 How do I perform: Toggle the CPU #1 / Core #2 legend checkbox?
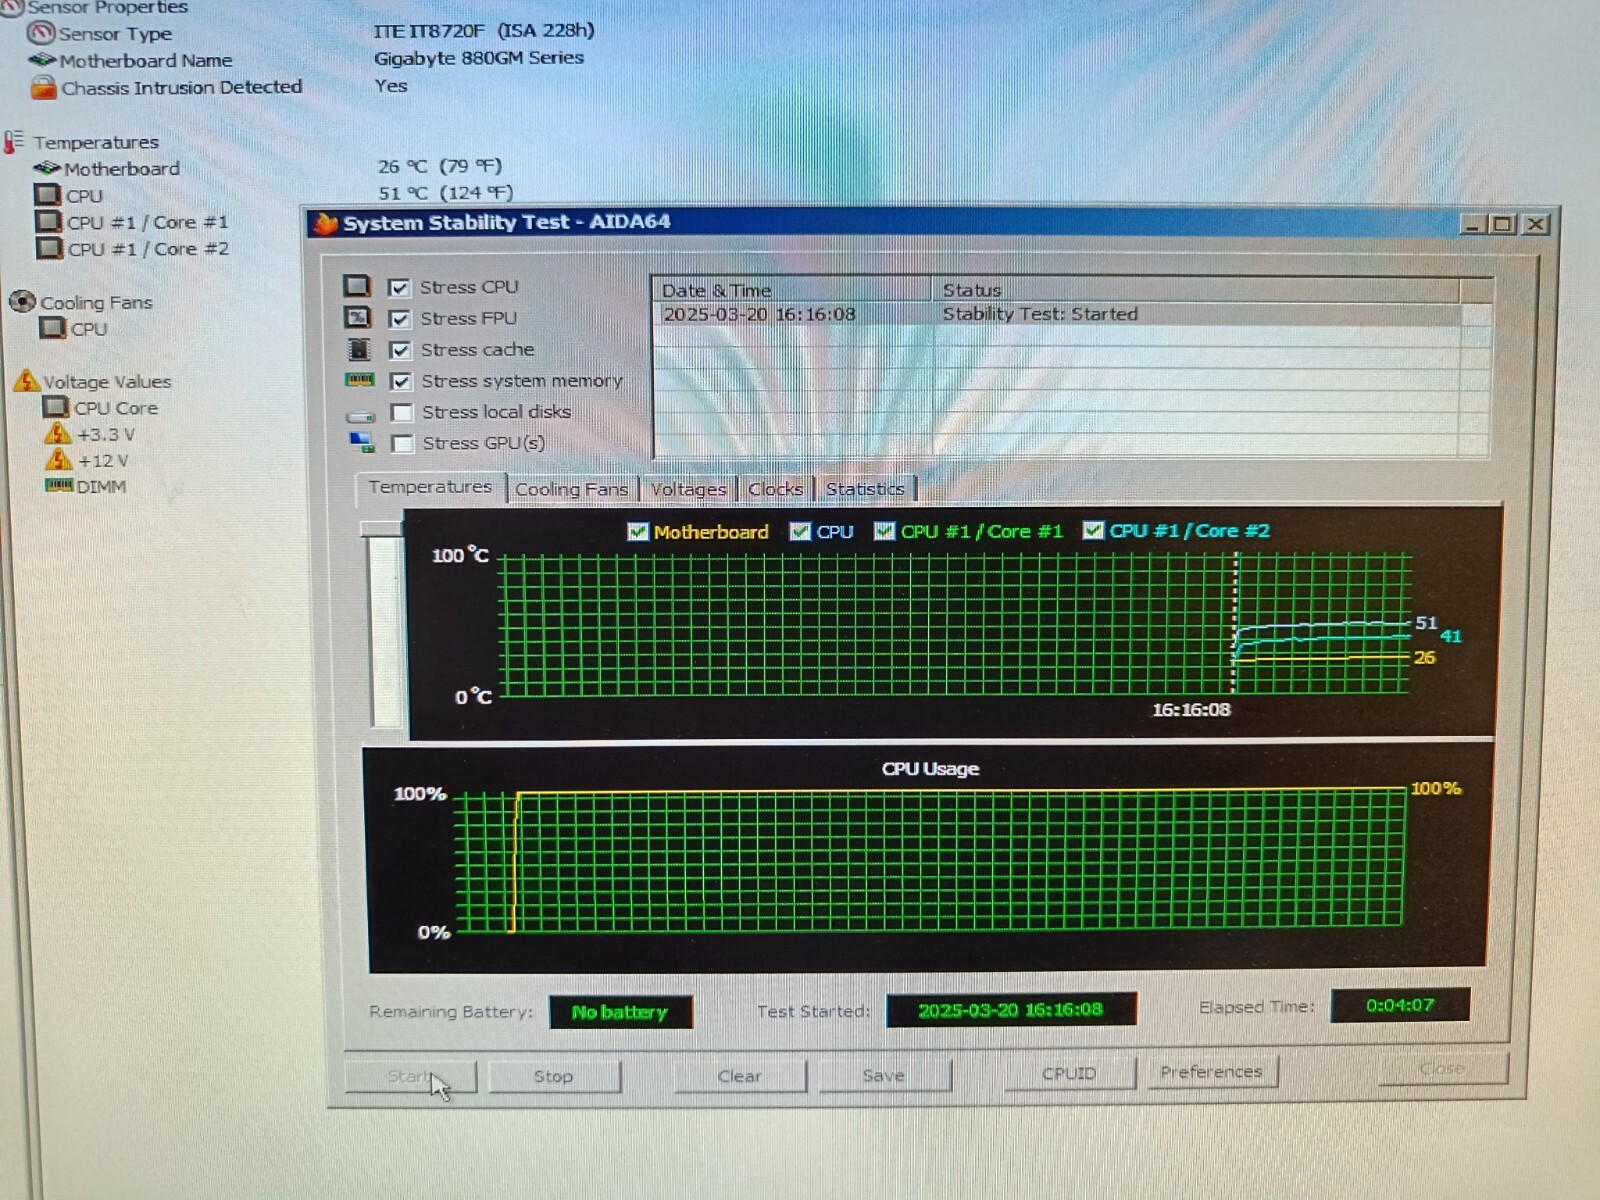[x=1093, y=530]
